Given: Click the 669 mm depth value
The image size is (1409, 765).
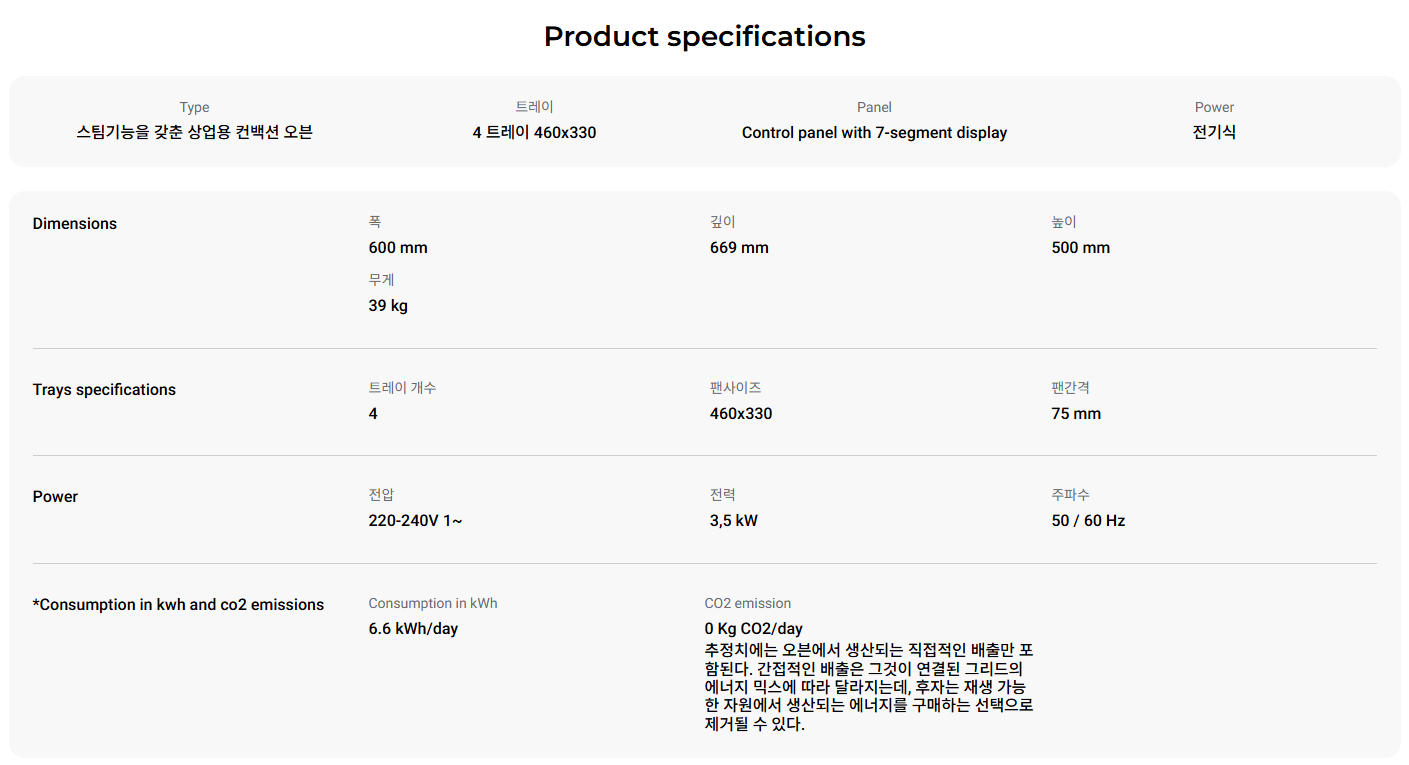Looking at the screenshot, I should click(x=739, y=248).
